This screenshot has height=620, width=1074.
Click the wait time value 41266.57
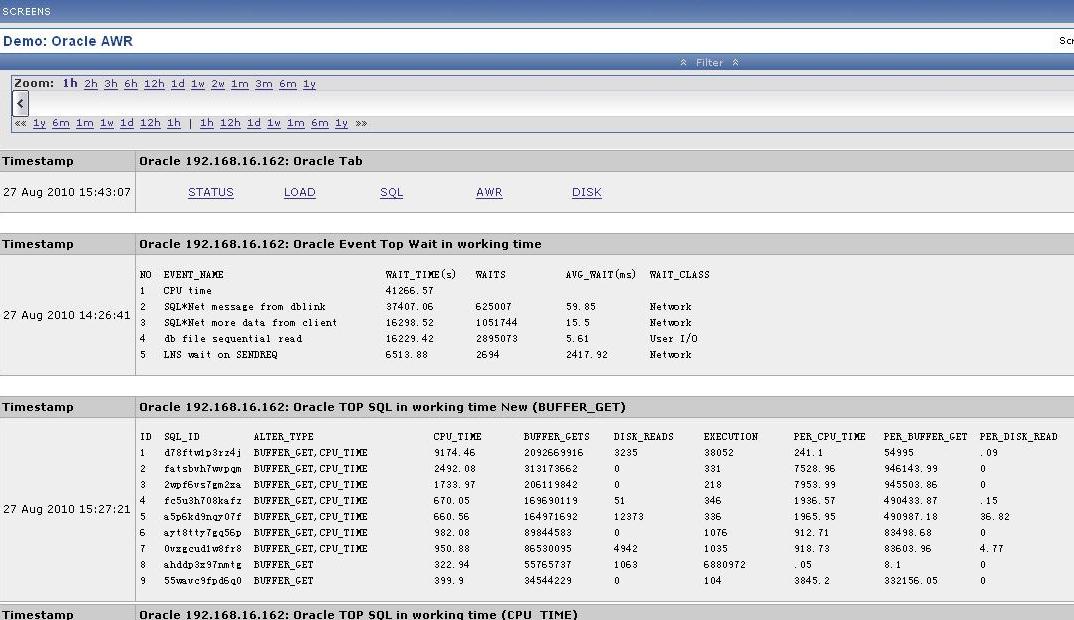pyautogui.click(x=409, y=290)
